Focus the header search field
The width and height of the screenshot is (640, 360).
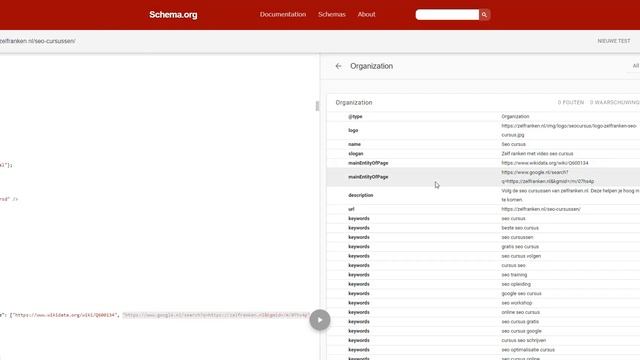pos(447,15)
